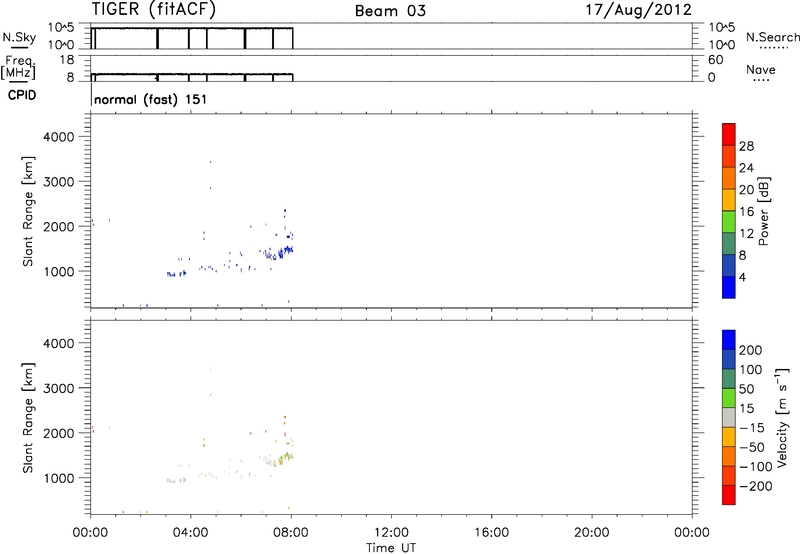Click the 17/Aug/2012 date label
Screen dimensions: 800x554
638,10
